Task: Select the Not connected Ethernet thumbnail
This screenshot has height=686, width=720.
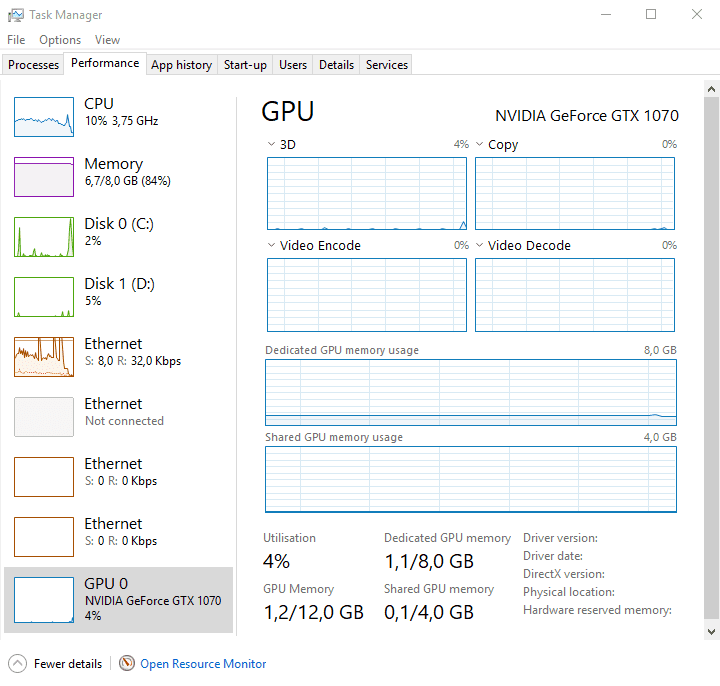Action: tap(44, 417)
